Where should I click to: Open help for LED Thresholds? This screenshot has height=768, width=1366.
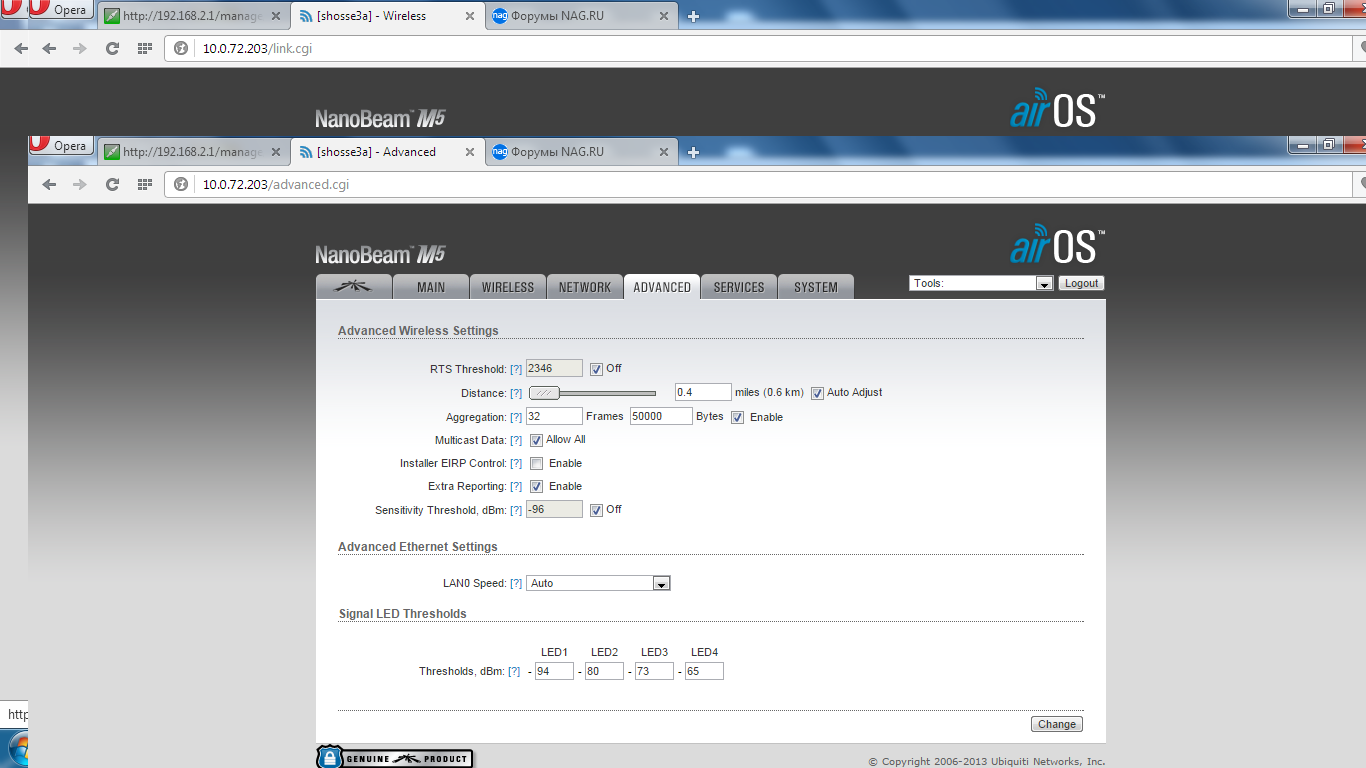pos(514,672)
